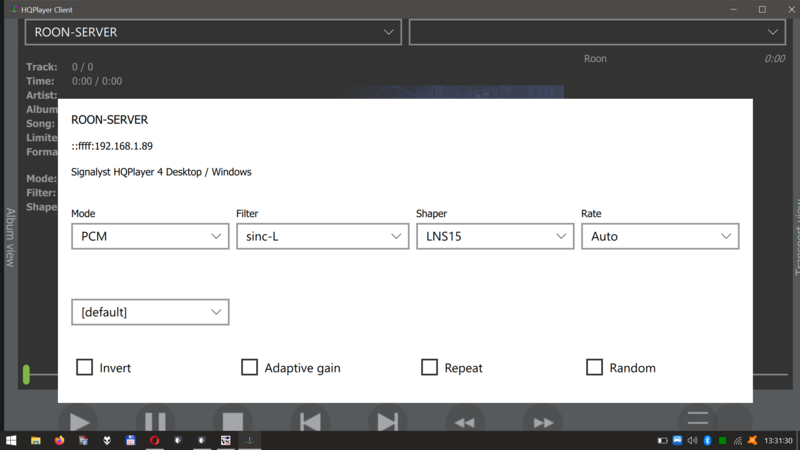Open the system clock showing 13:31:30

click(x=779, y=441)
